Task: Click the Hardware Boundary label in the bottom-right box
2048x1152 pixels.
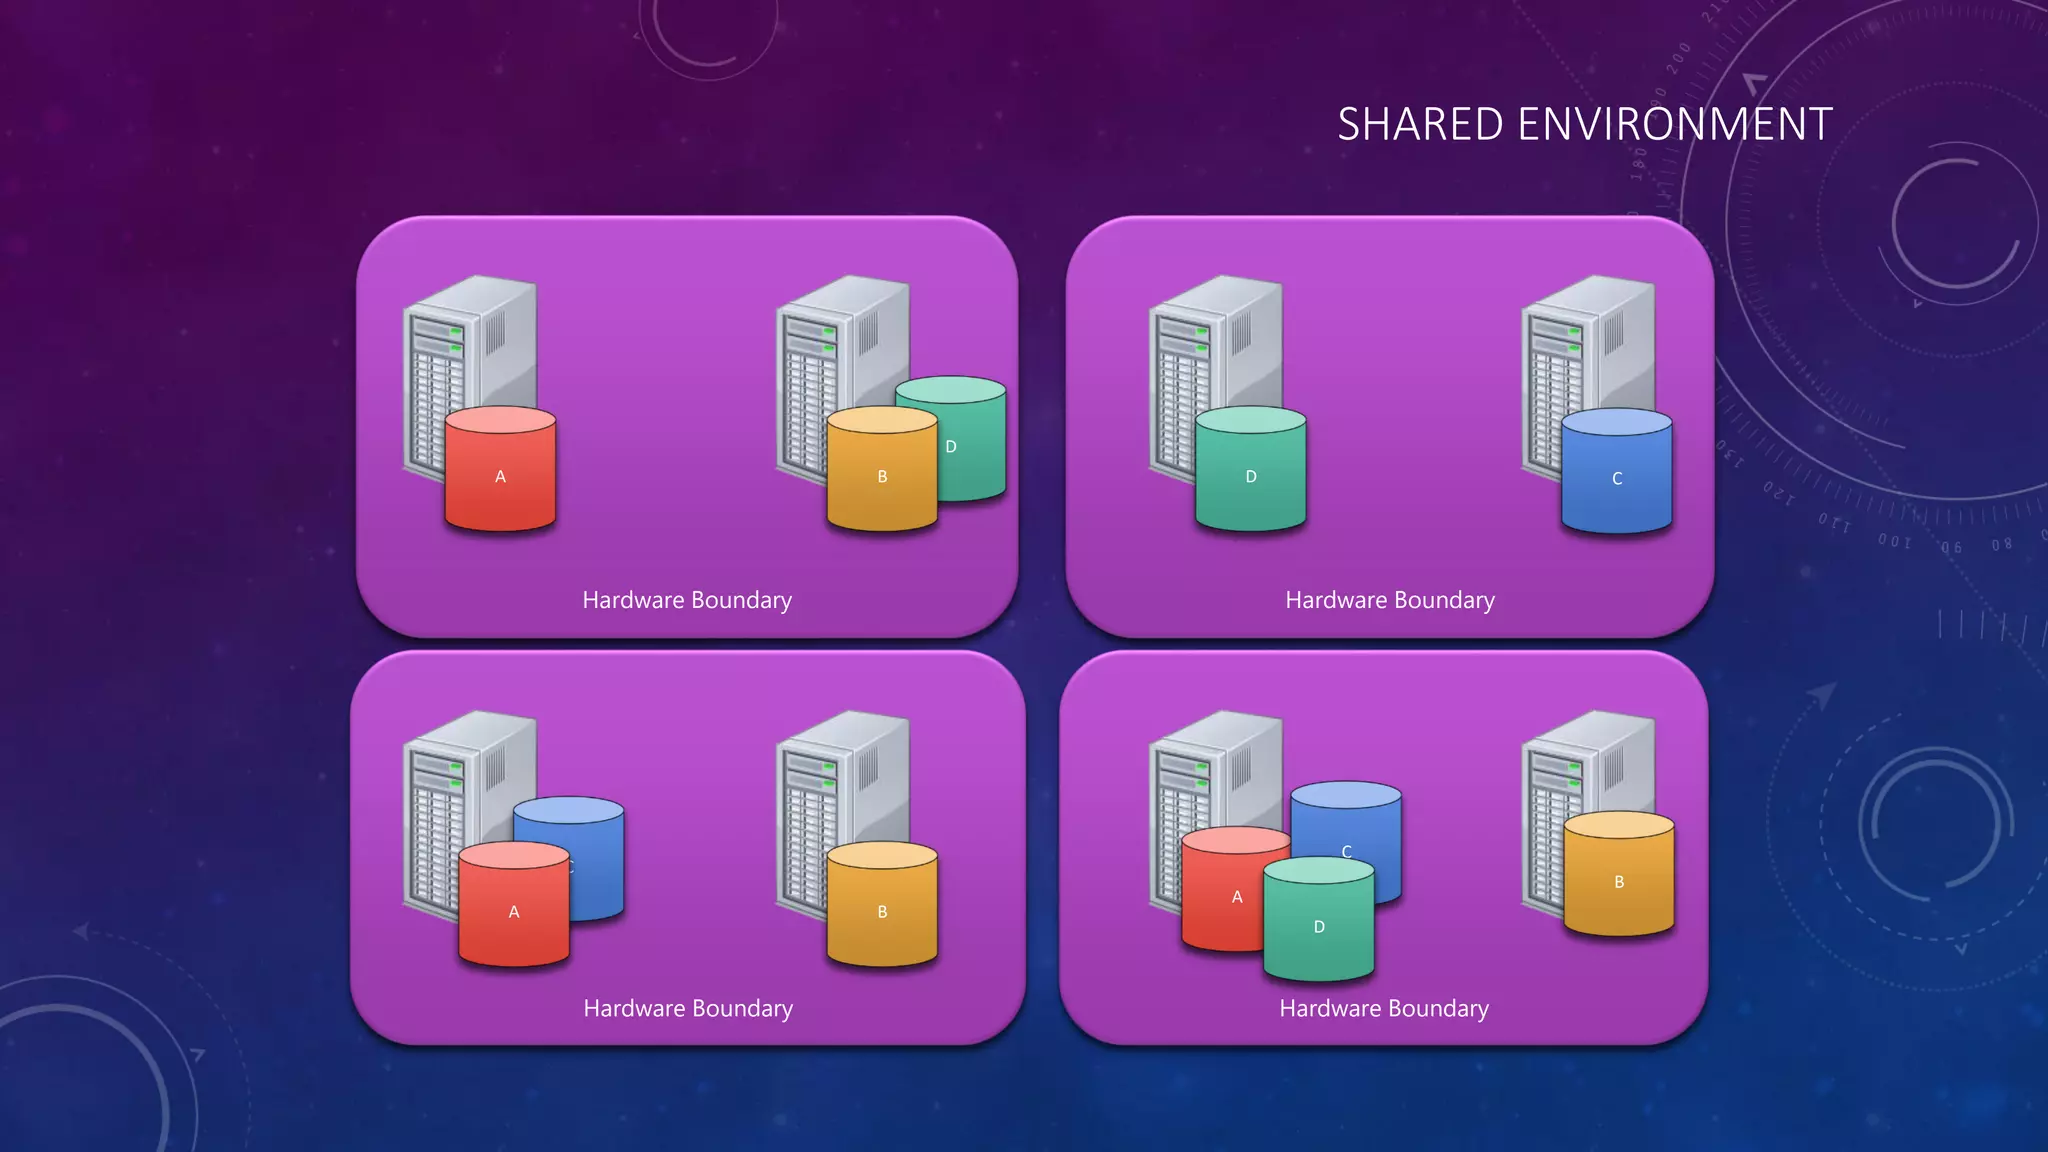Action: pos(1384,1008)
